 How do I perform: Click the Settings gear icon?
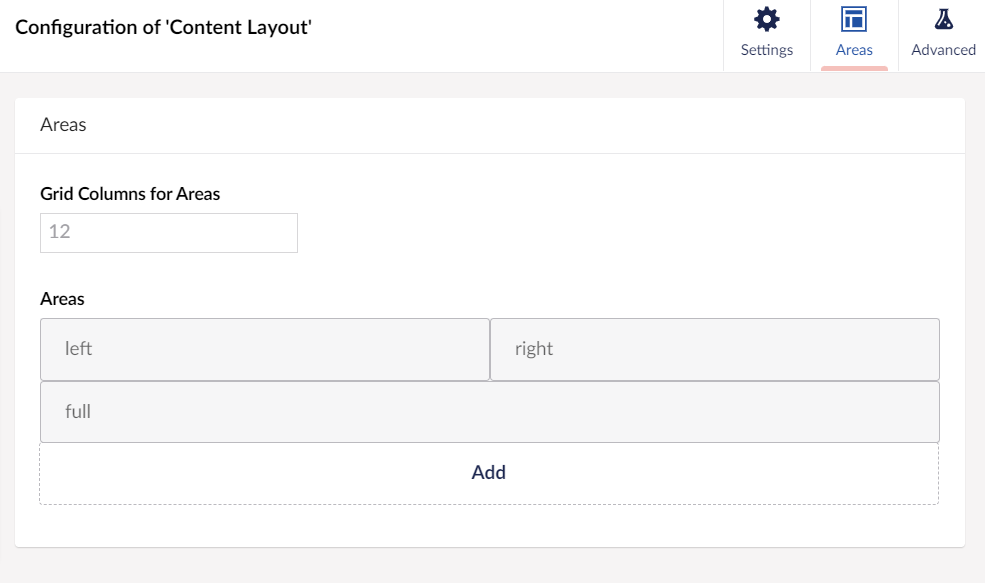pyautogui.click(x=766, y=20)
